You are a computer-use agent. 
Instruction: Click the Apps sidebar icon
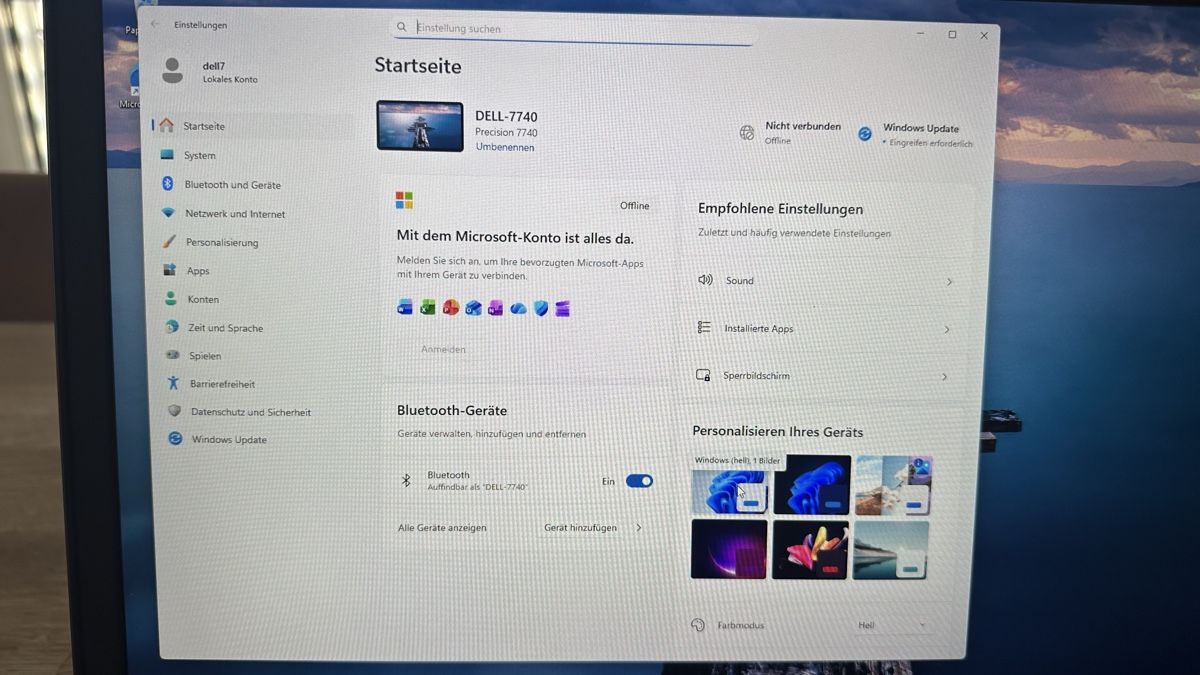170,270
